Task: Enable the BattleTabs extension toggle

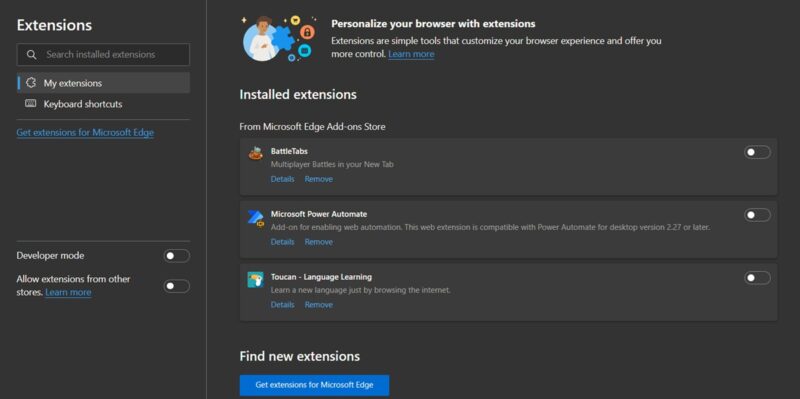Action: [x=757, y=152]
